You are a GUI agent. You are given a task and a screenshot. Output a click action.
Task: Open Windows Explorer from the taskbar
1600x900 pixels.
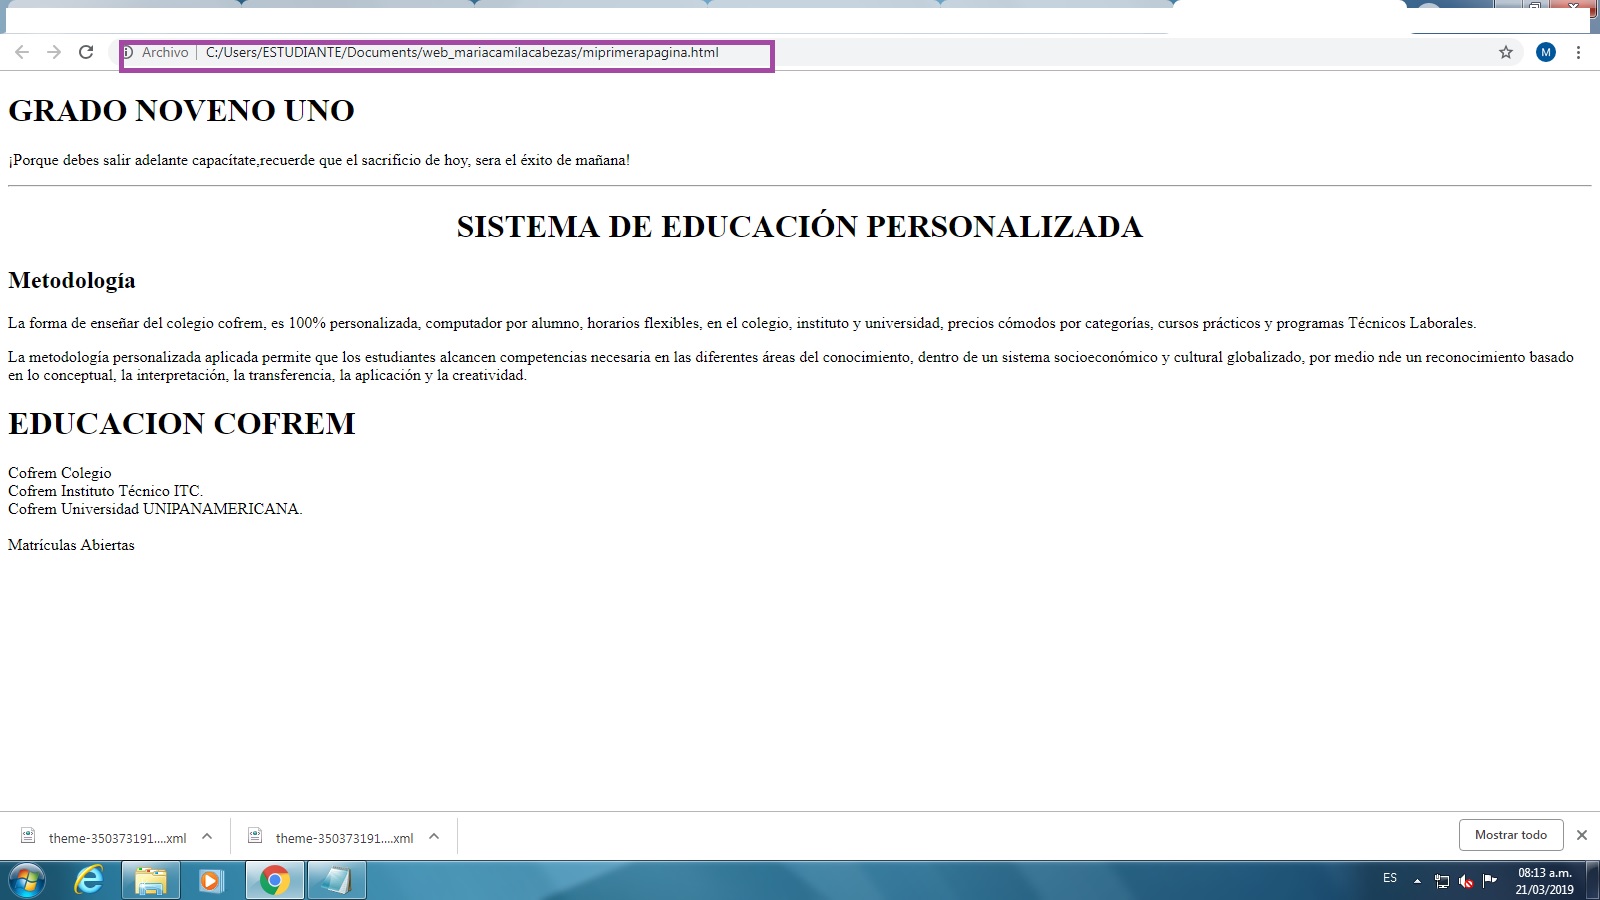(151, 881)
